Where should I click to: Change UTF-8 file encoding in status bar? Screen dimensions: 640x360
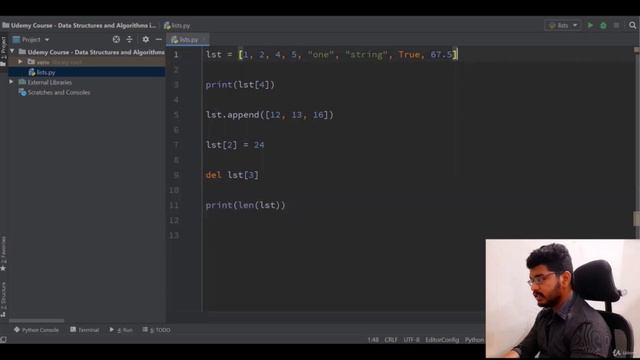click(x=411, y=340)
